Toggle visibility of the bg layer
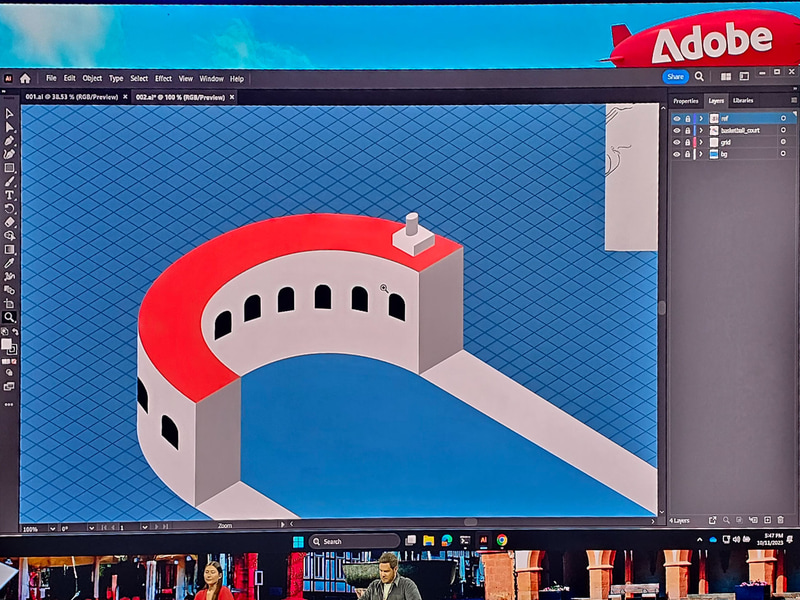Viewport: 800px width, 600px height. [x=677, y=153]
